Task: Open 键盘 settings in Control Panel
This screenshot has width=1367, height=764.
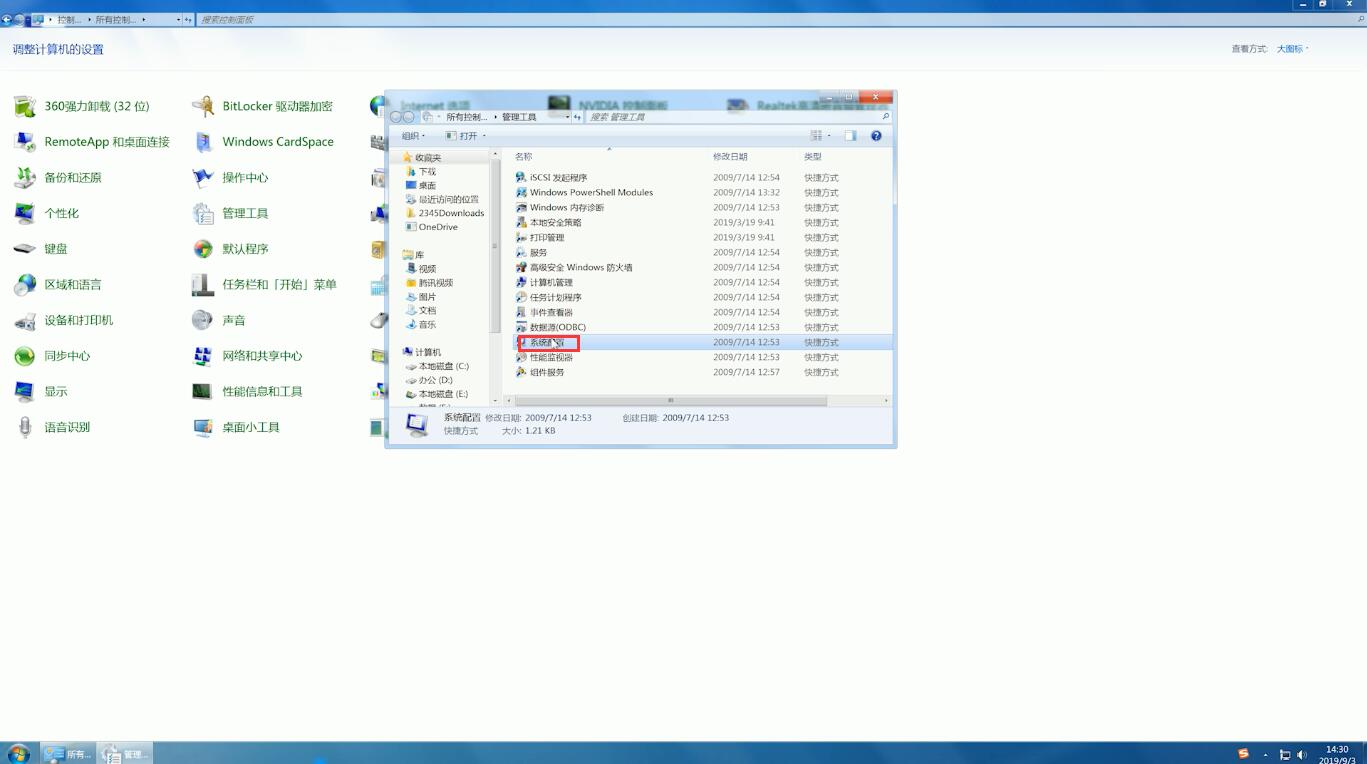Action: coord(41,249)
